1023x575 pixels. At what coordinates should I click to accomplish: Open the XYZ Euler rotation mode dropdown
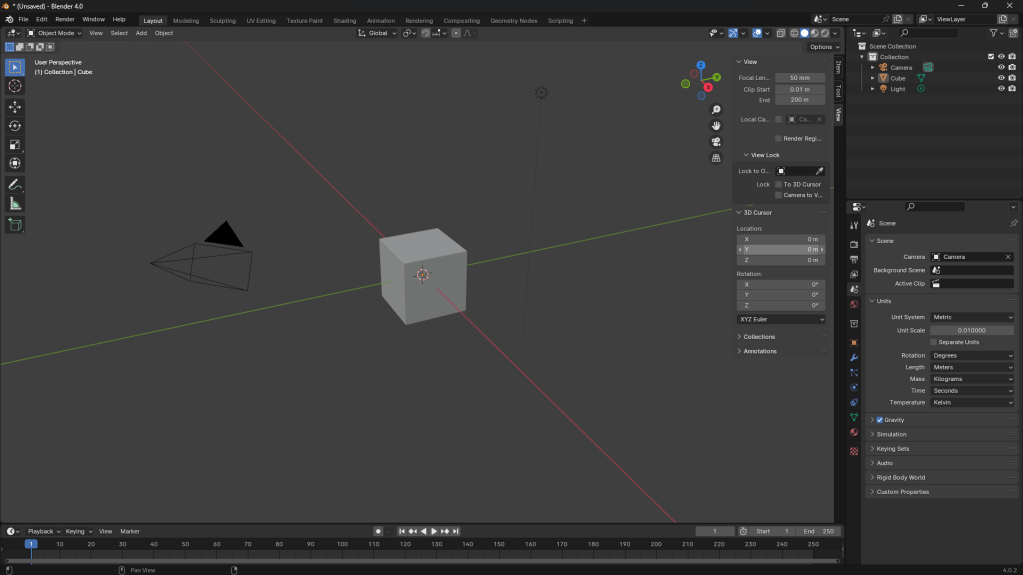(x=781, y=319)
